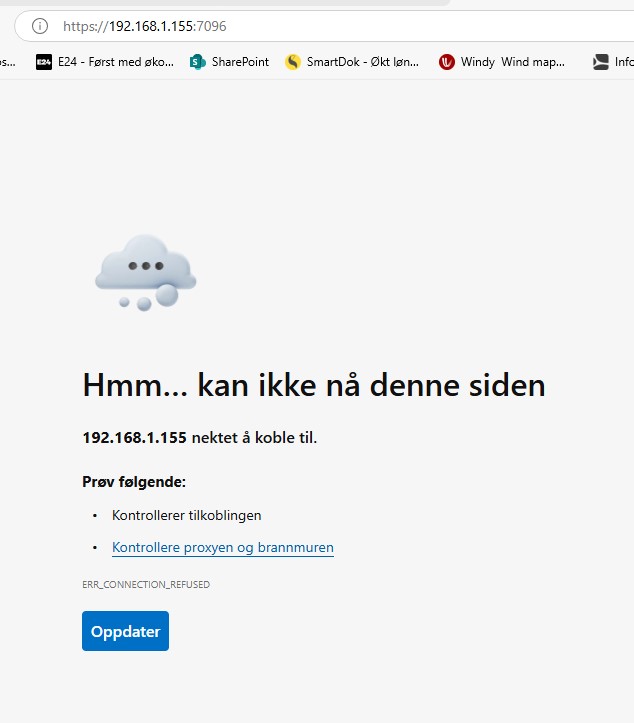
Task: Click the site information icon in address bar
Action: click(x=40, y=26)
